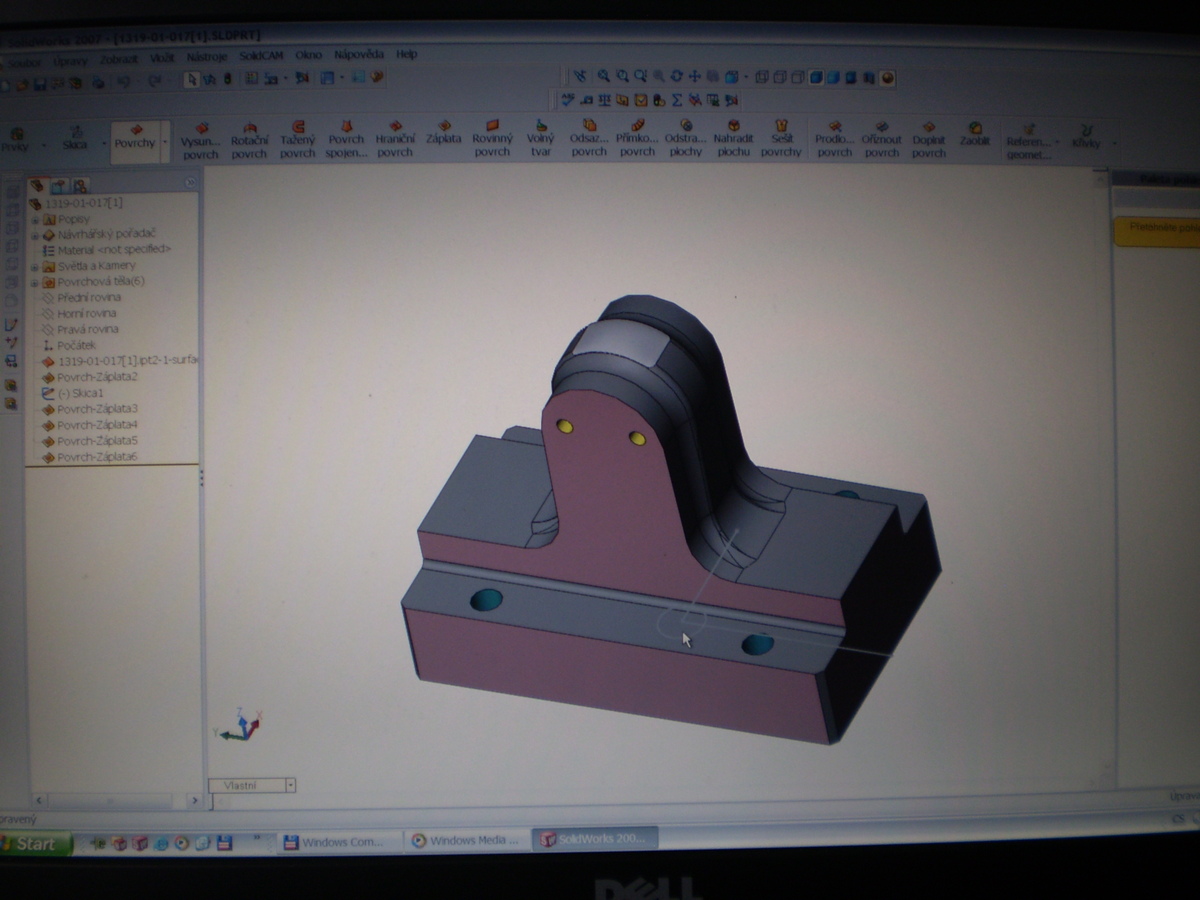Click the Zaoblit fillet tool
Screen dimensions: 1200x900
point(975,135)
